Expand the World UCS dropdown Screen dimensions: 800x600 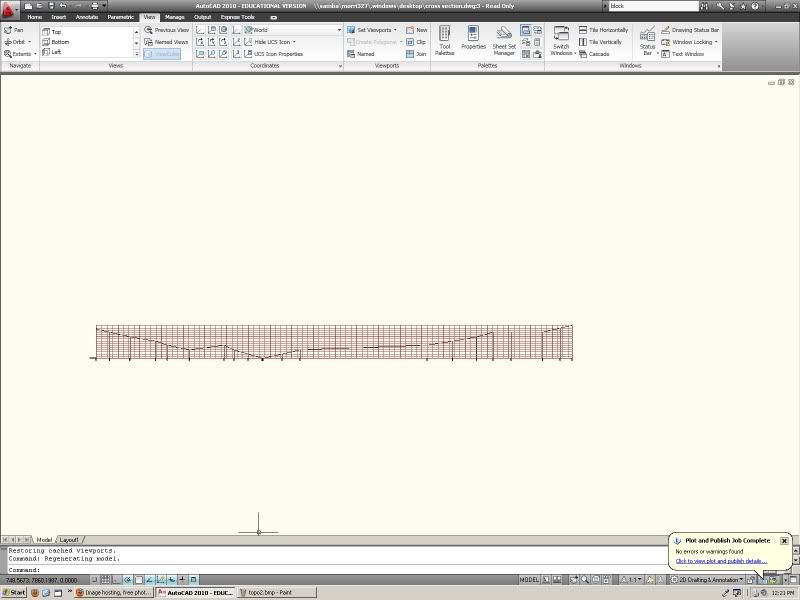339,30
